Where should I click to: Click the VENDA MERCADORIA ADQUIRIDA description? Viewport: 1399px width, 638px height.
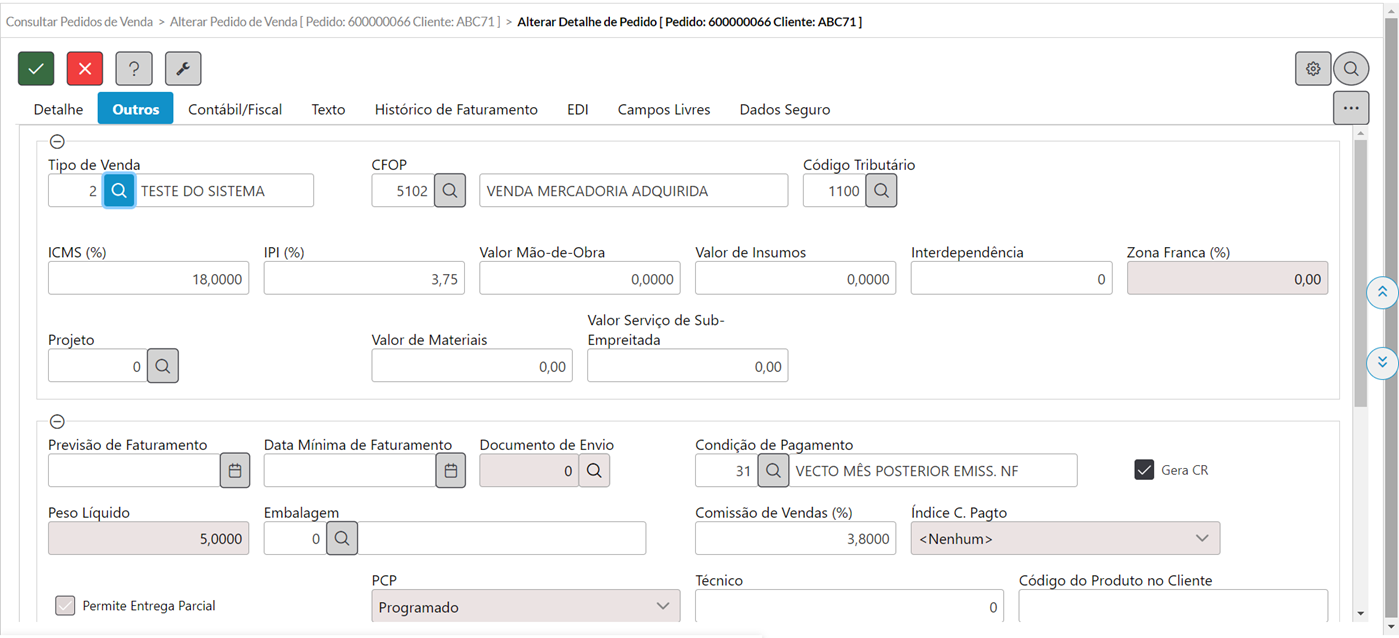click(633, 190)
